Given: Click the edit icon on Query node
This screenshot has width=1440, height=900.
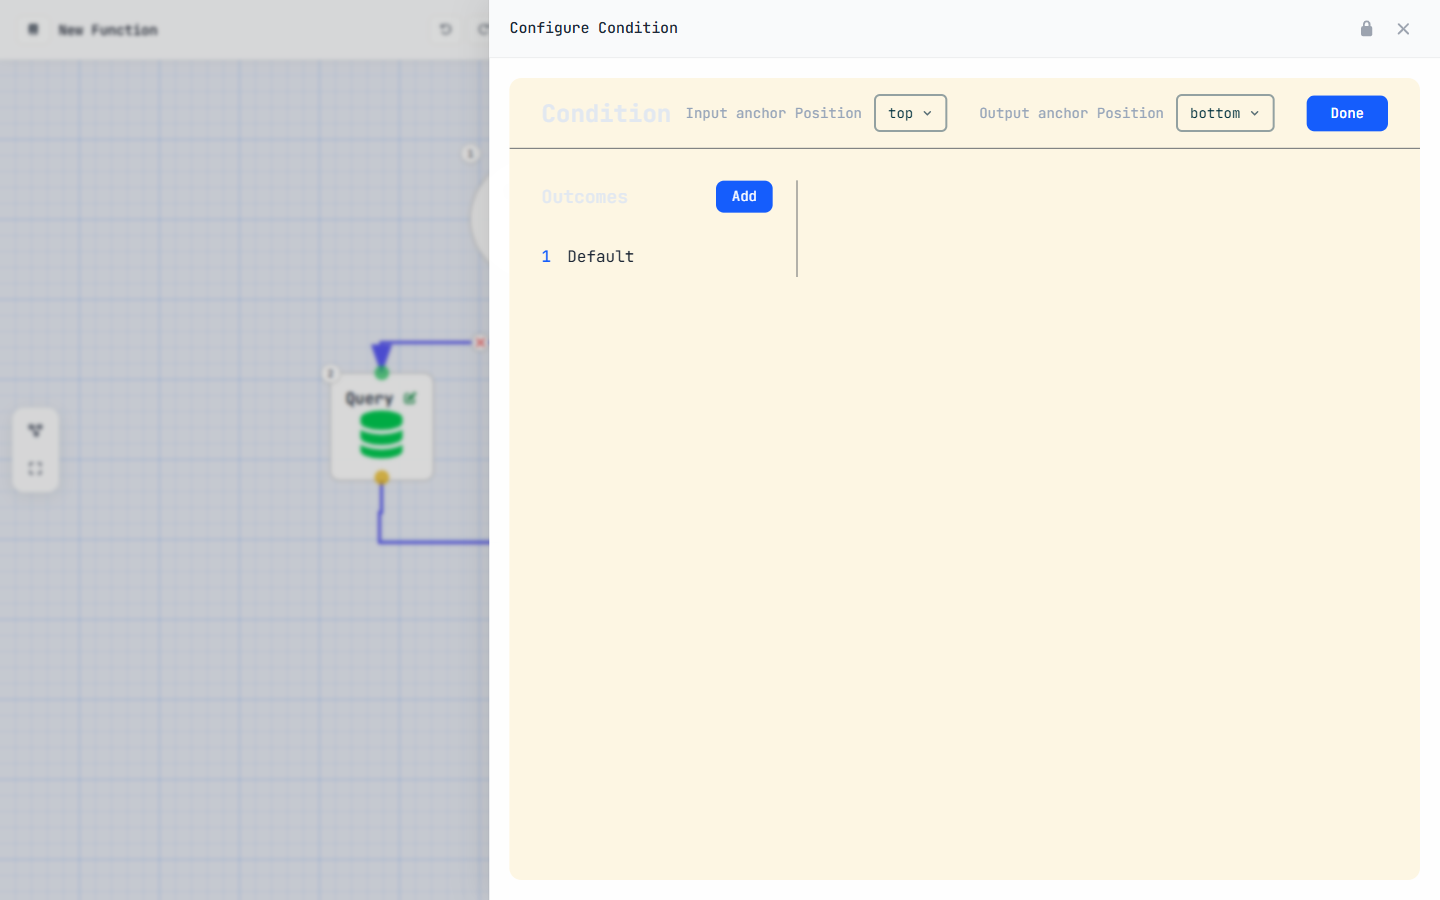Looking at the screenshot, I should point(410,398).
